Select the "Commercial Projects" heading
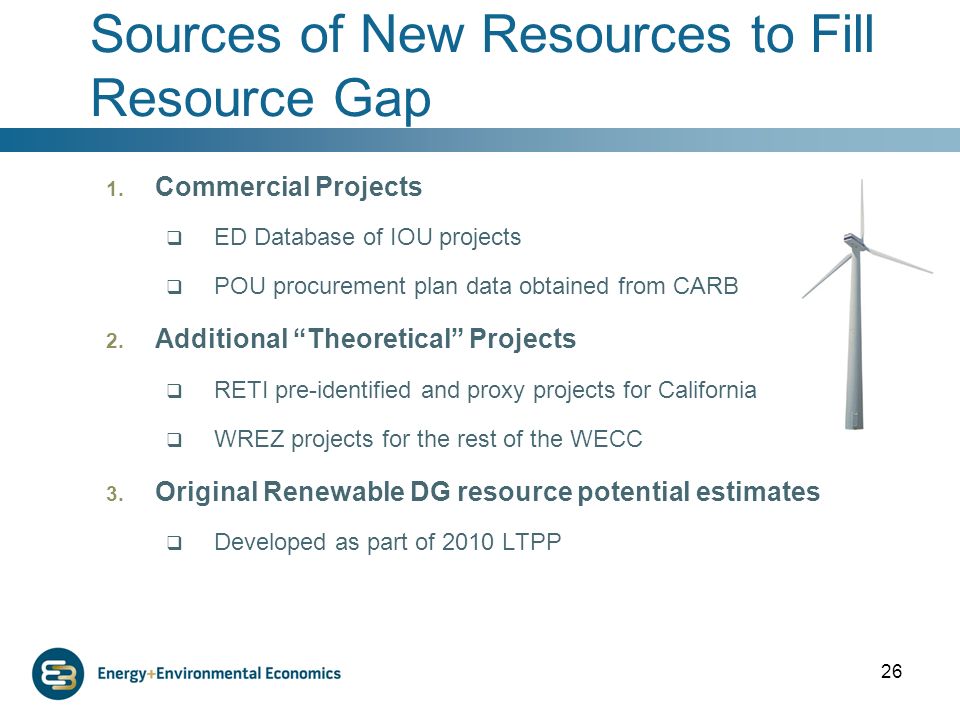 point(288,187)
